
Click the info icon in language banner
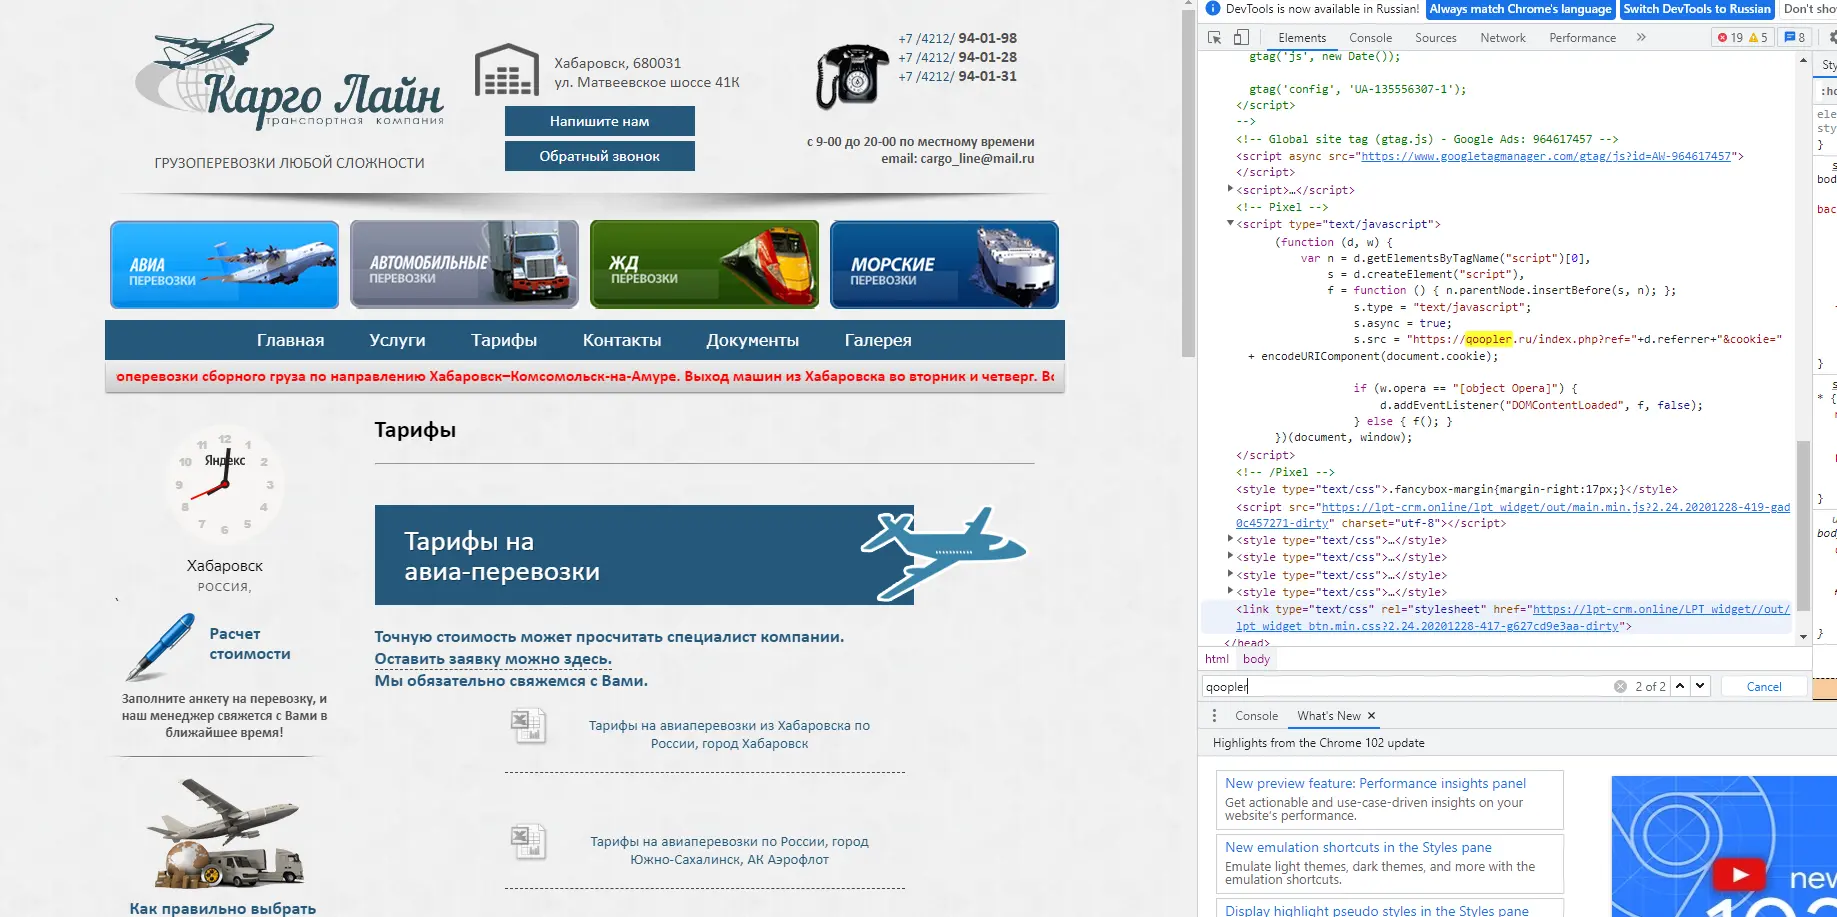[1213, 9]
